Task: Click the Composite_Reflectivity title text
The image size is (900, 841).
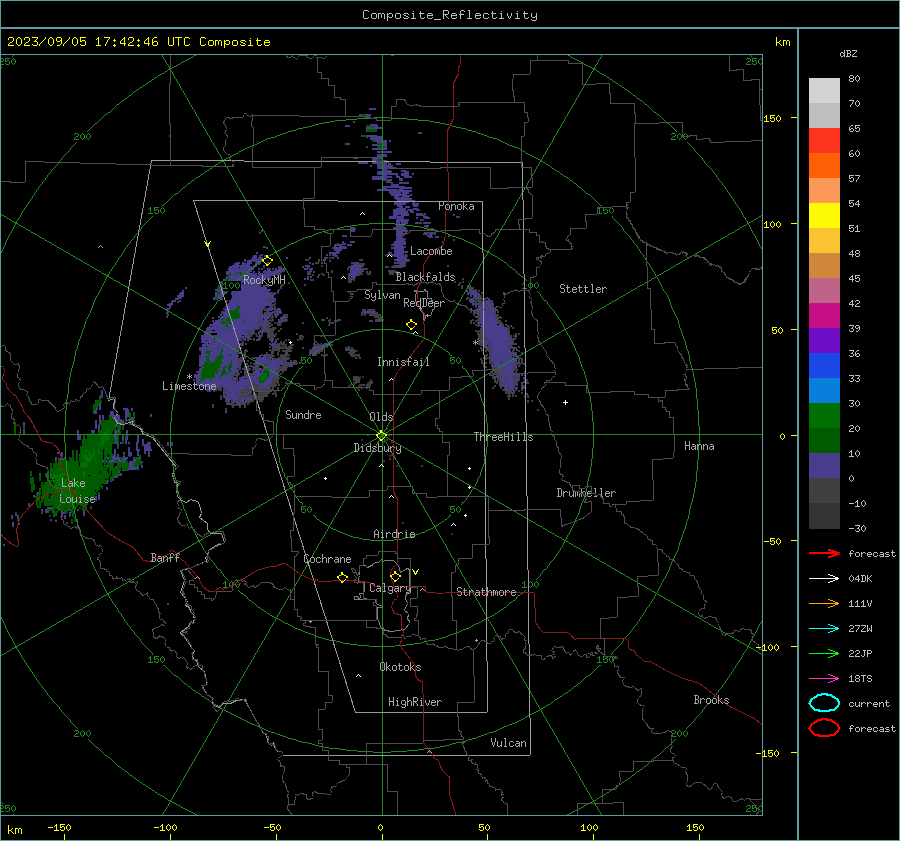Action: point(450,15)
